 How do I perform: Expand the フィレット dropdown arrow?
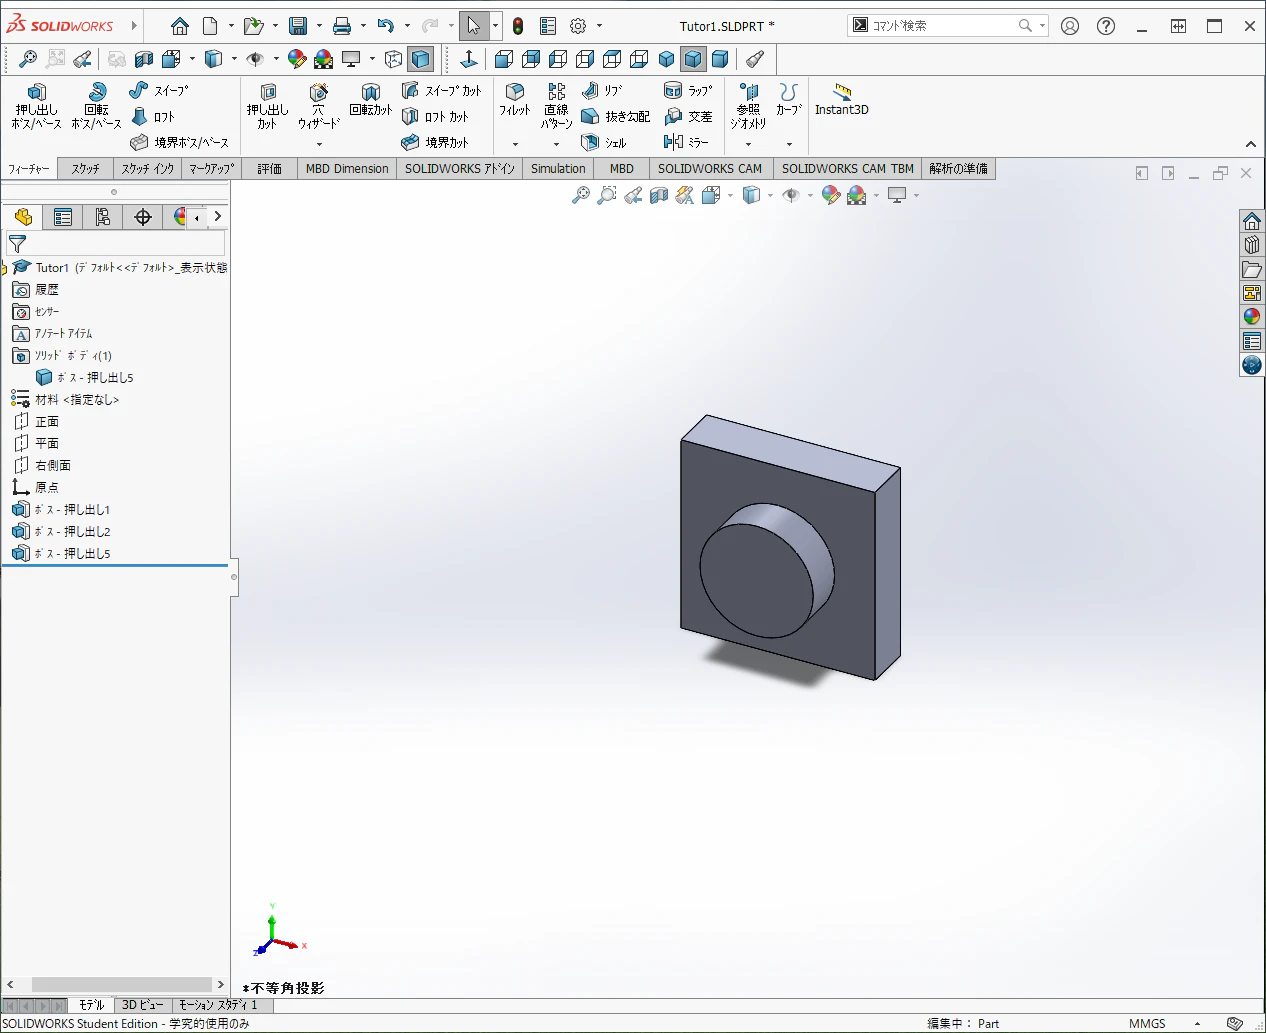515,144
